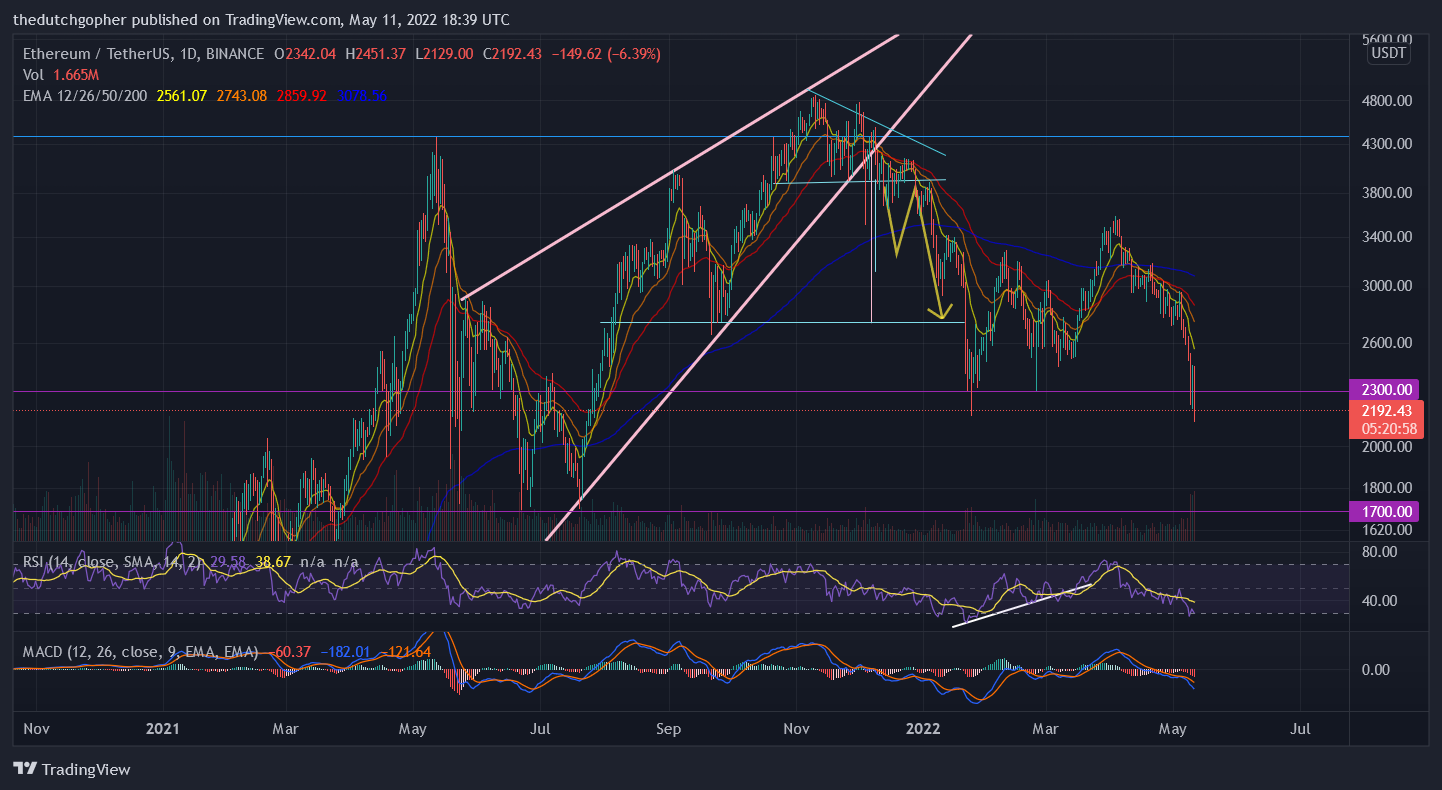Click the yellow EMA value 2561.07
The height and width of the screenshot is (790, 1442).
[181, 95]
